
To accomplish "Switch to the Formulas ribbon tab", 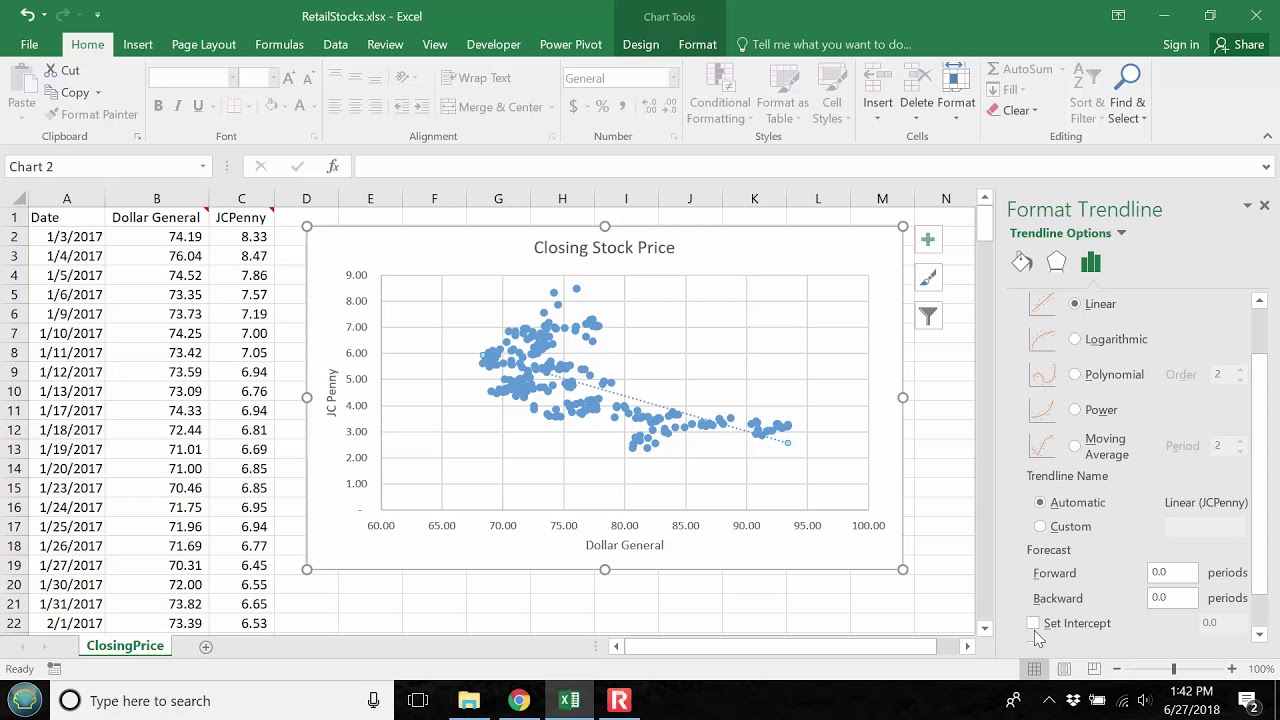I will 279,44.
